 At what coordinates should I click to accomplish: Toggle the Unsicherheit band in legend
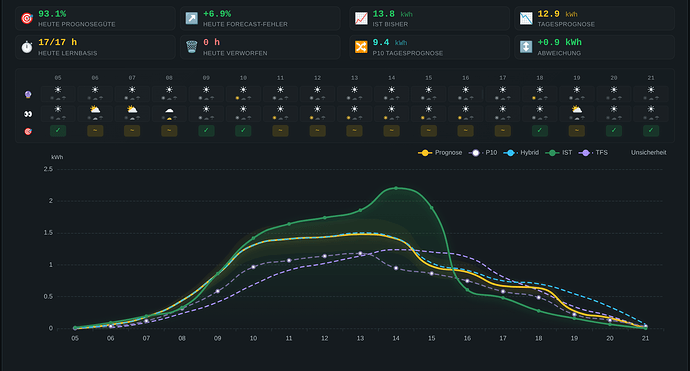click(649, 153)
